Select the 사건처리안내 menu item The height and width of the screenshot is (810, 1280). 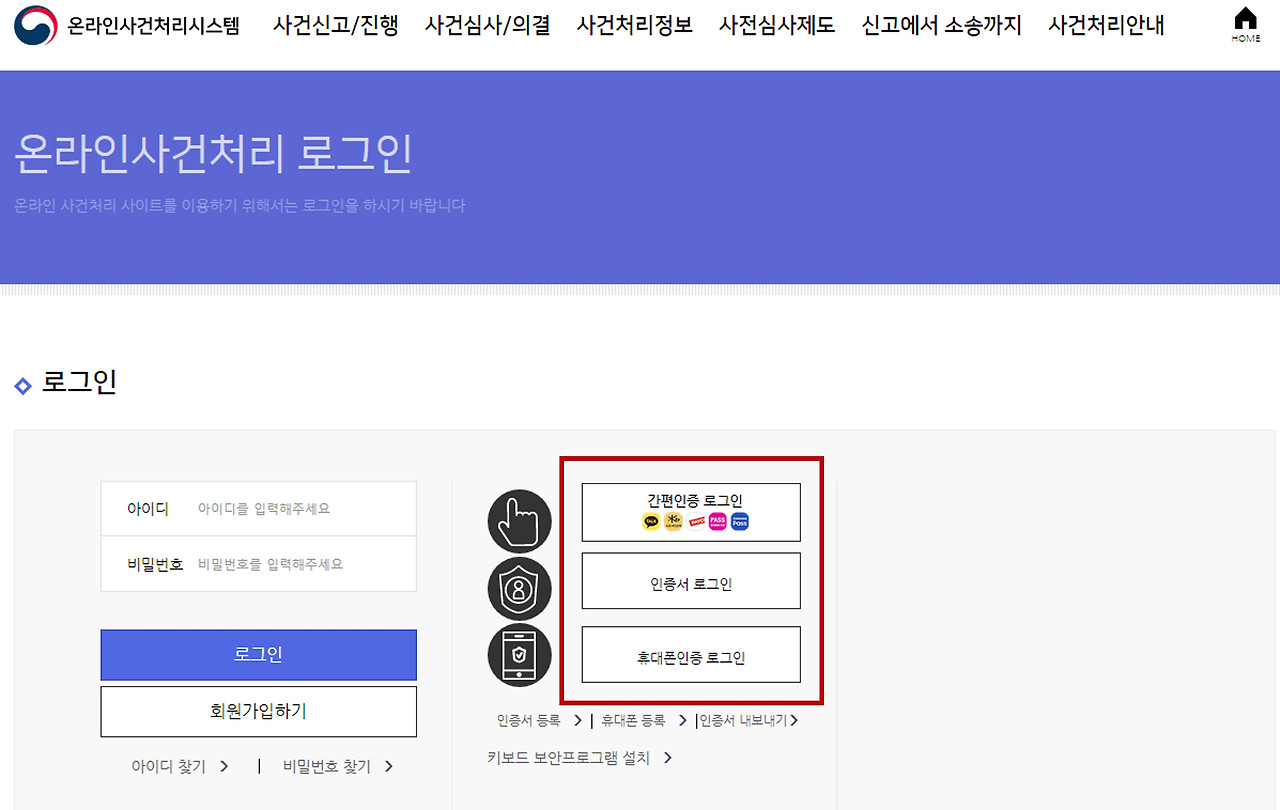(x=1105, y=26)
